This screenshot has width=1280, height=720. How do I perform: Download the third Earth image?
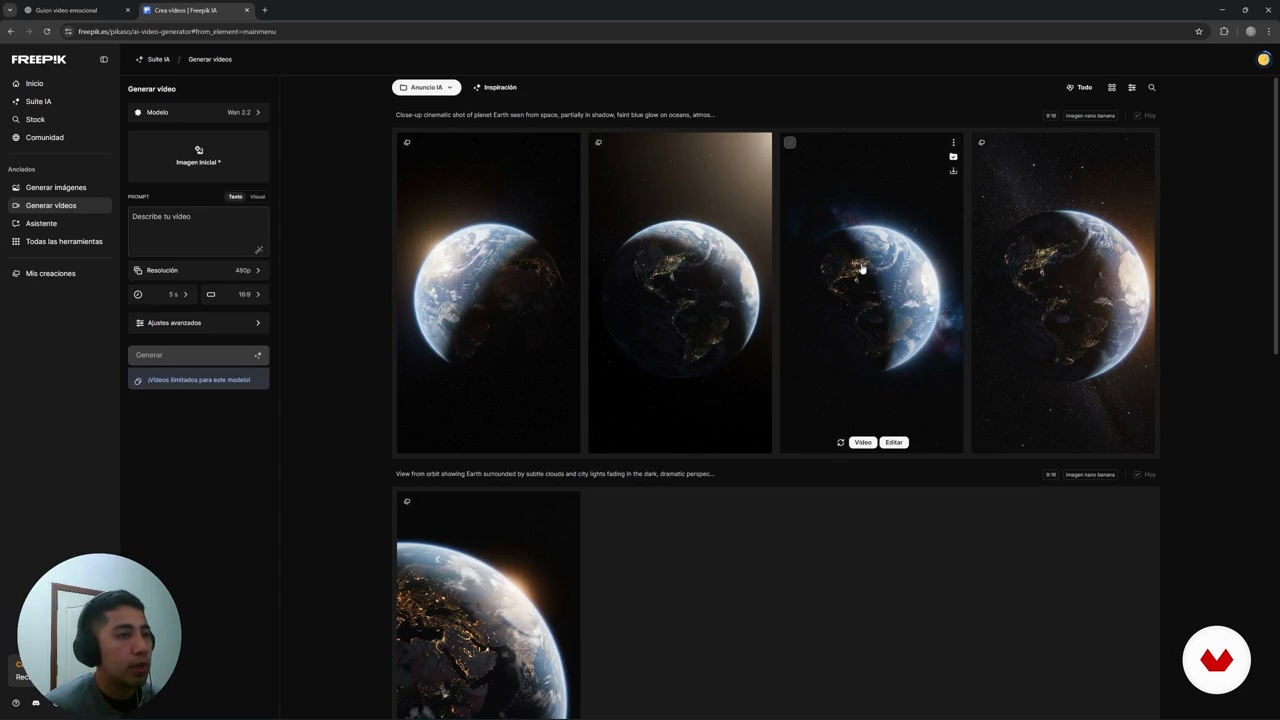[x=953, y=171]
